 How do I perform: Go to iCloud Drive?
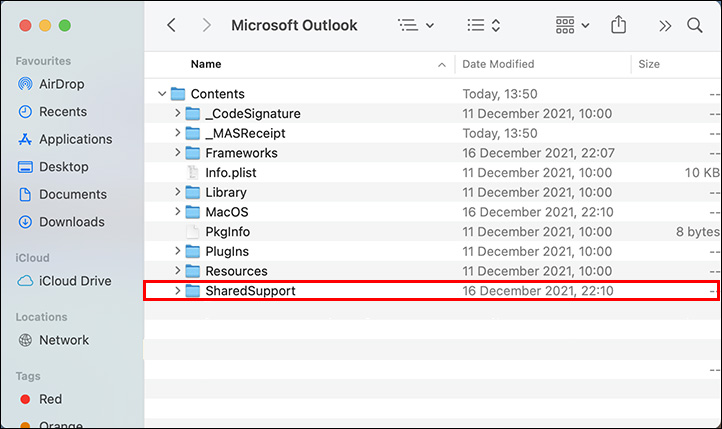74,281
